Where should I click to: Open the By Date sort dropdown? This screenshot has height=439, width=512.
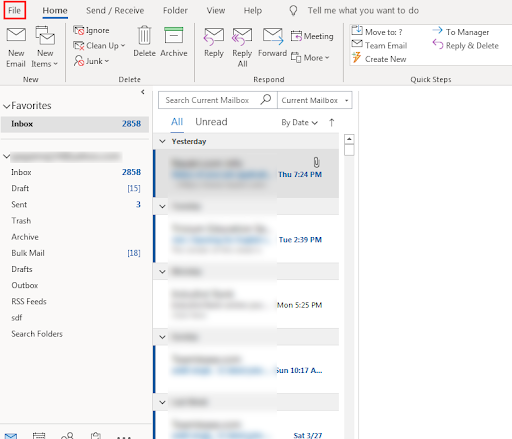pyautogui.click(x=299, y=123)
